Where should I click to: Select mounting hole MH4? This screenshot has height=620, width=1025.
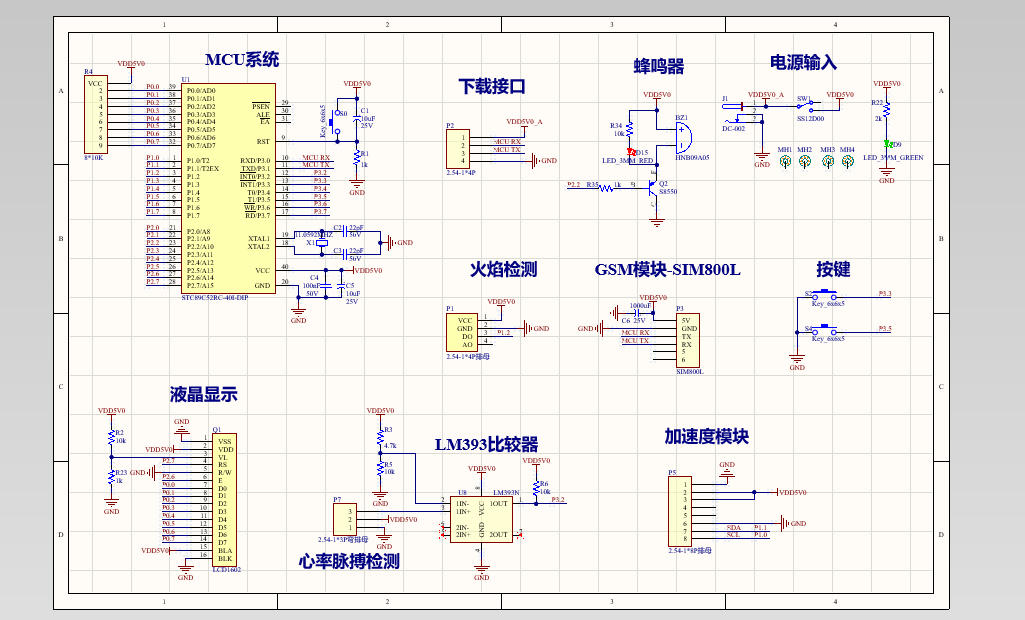848,161
